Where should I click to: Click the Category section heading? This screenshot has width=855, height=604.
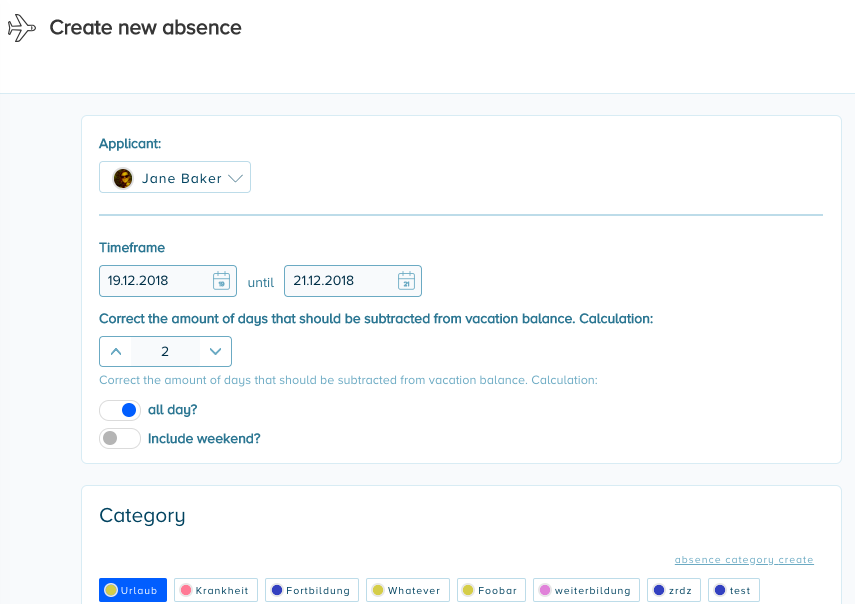pos(142,516)
